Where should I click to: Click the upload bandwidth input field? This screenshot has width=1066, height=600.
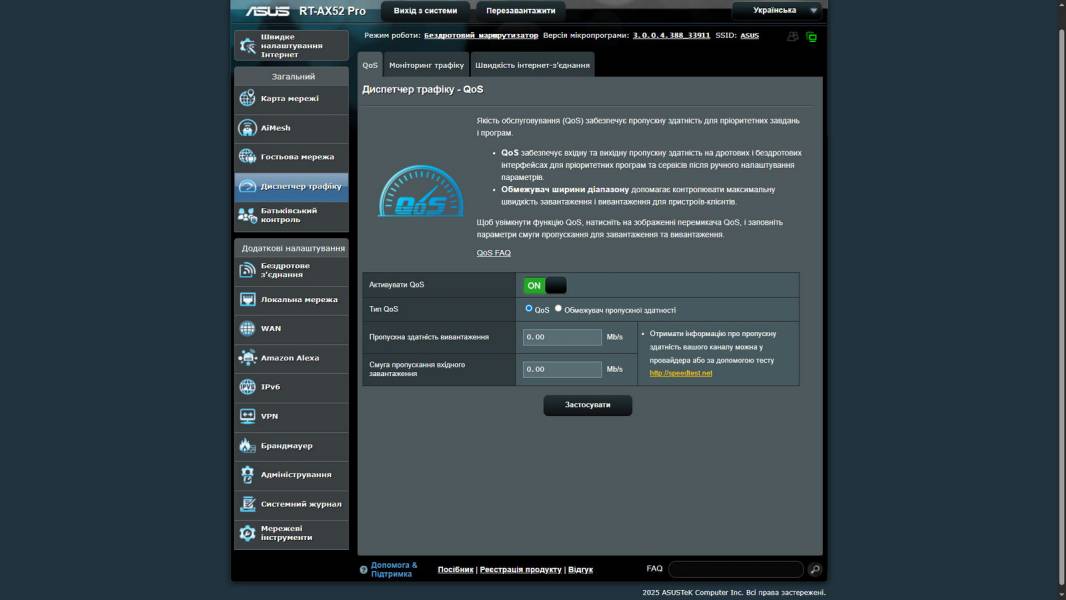click(561, 337)
